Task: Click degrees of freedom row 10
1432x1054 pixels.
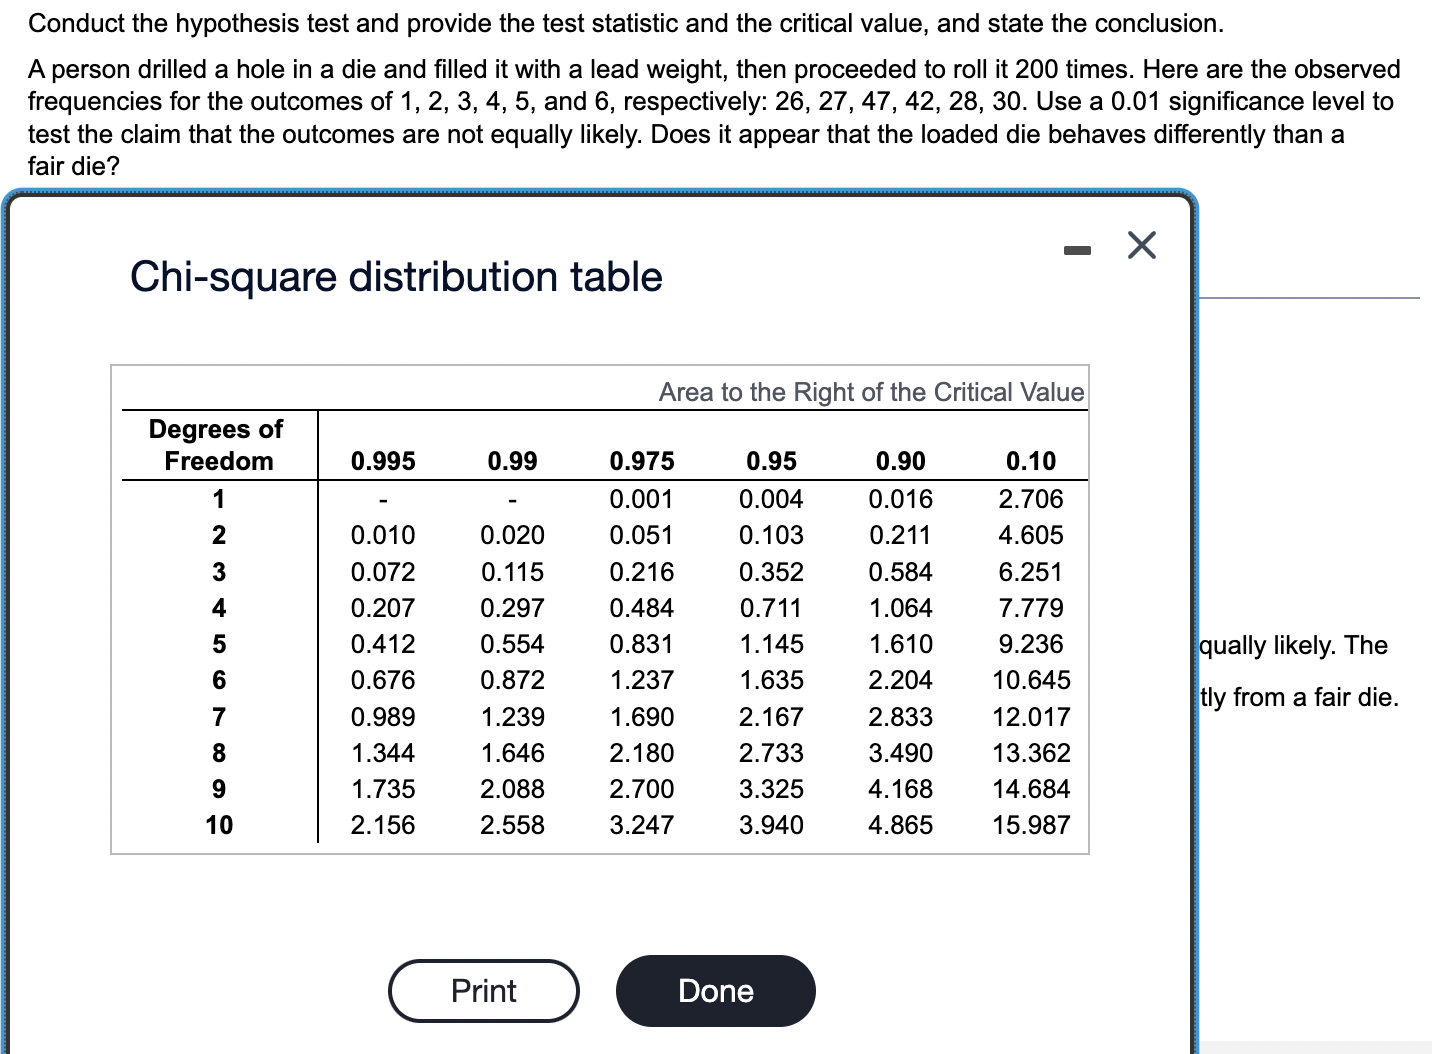Action: coord(219,825)
